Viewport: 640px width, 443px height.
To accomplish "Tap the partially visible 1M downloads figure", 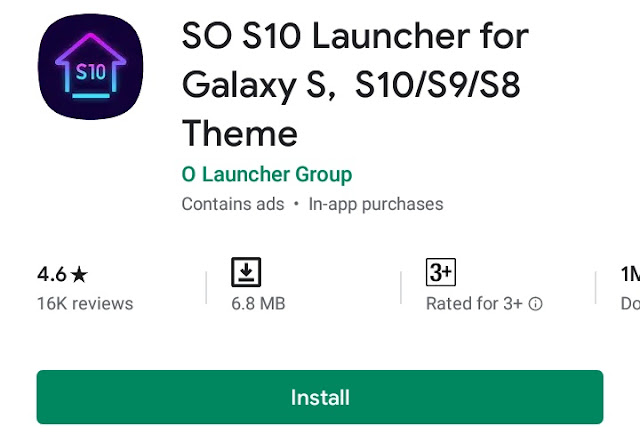I will click(630, 274).
